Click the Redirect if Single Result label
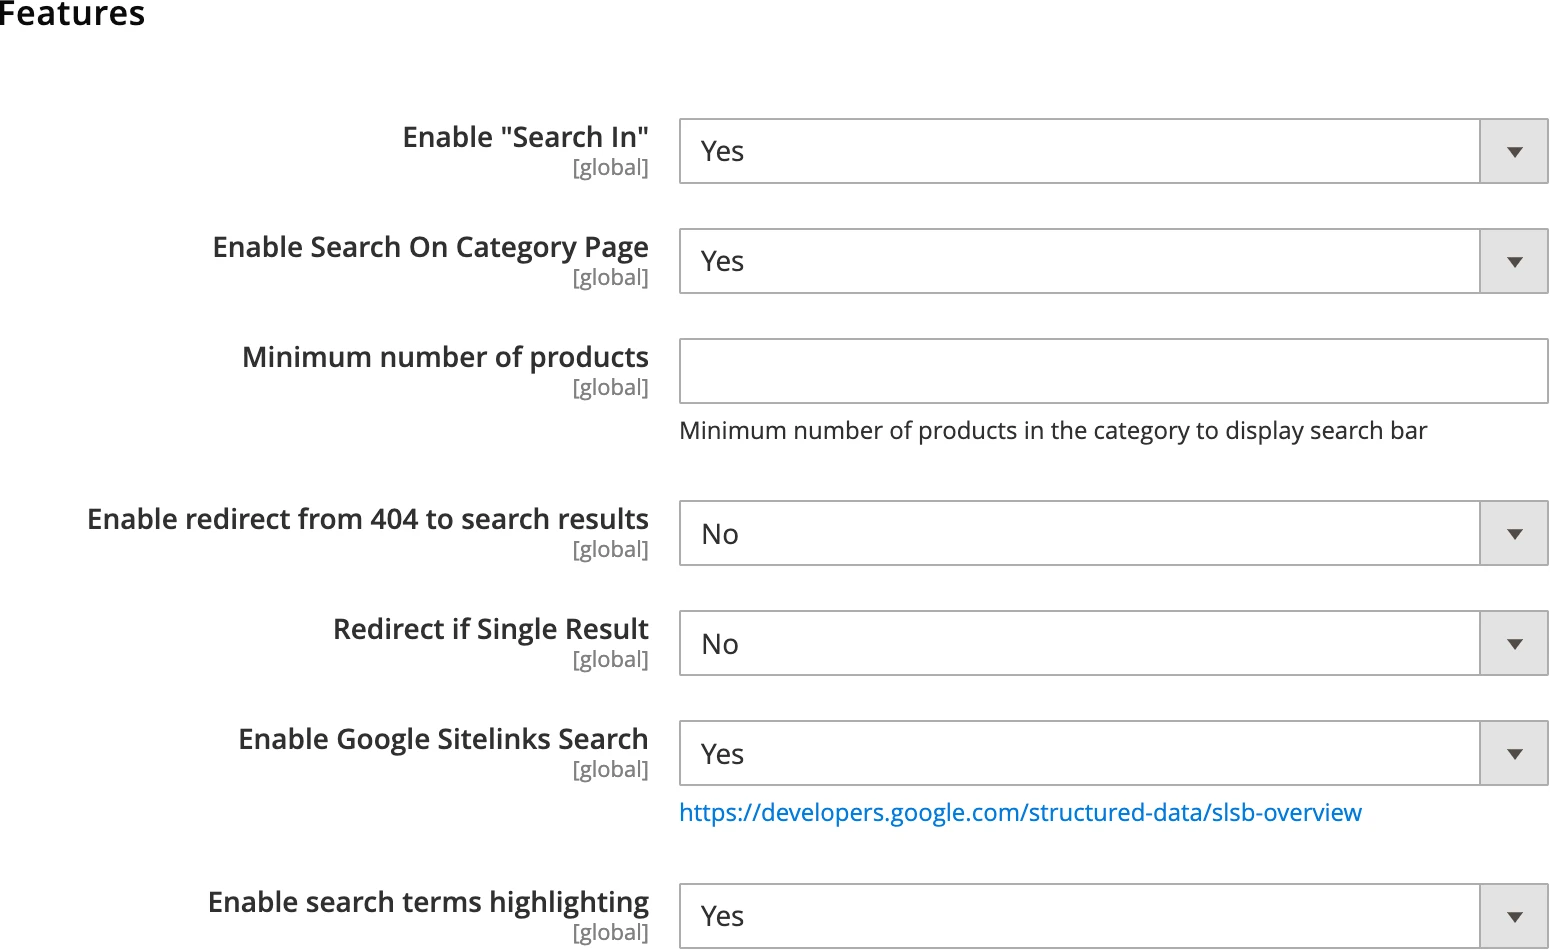 [x=490, y=629]
